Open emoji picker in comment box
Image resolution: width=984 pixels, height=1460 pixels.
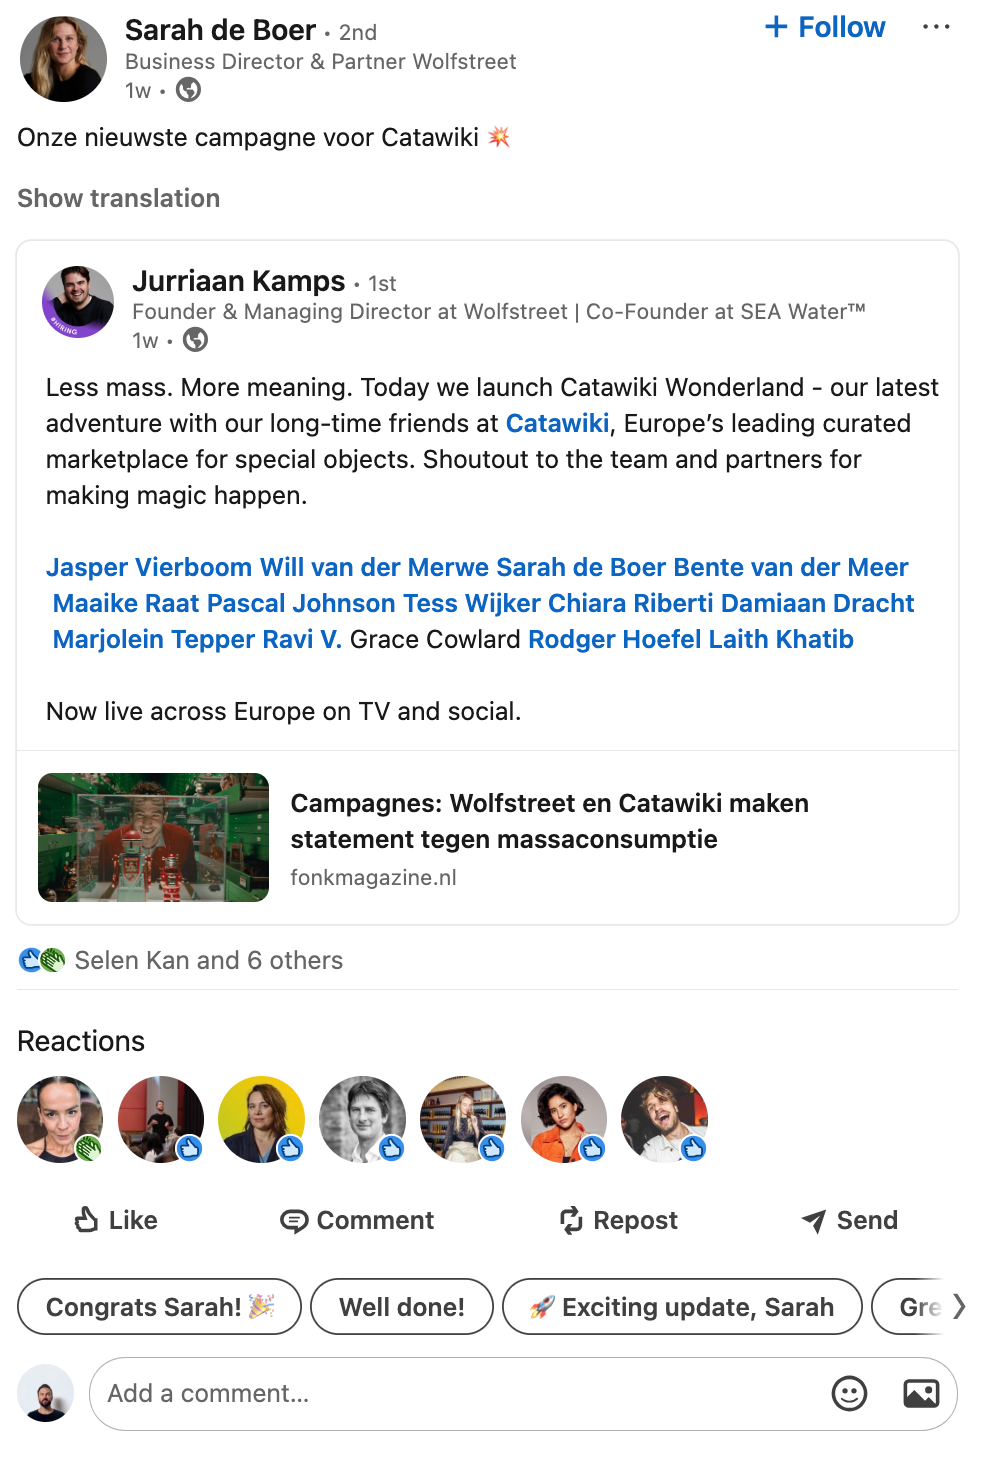(x=849, y=1393)
